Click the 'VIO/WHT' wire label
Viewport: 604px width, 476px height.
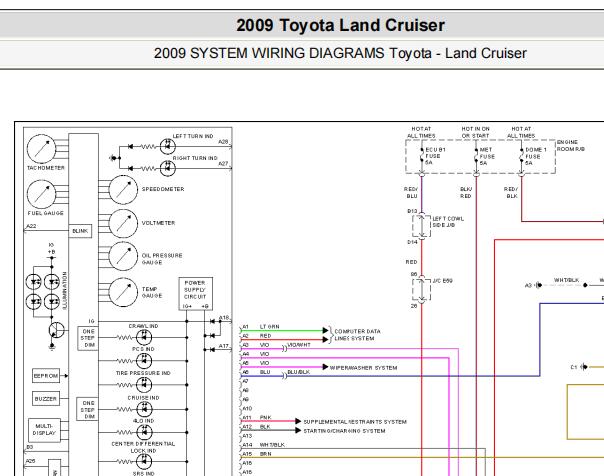coord(299,345)
